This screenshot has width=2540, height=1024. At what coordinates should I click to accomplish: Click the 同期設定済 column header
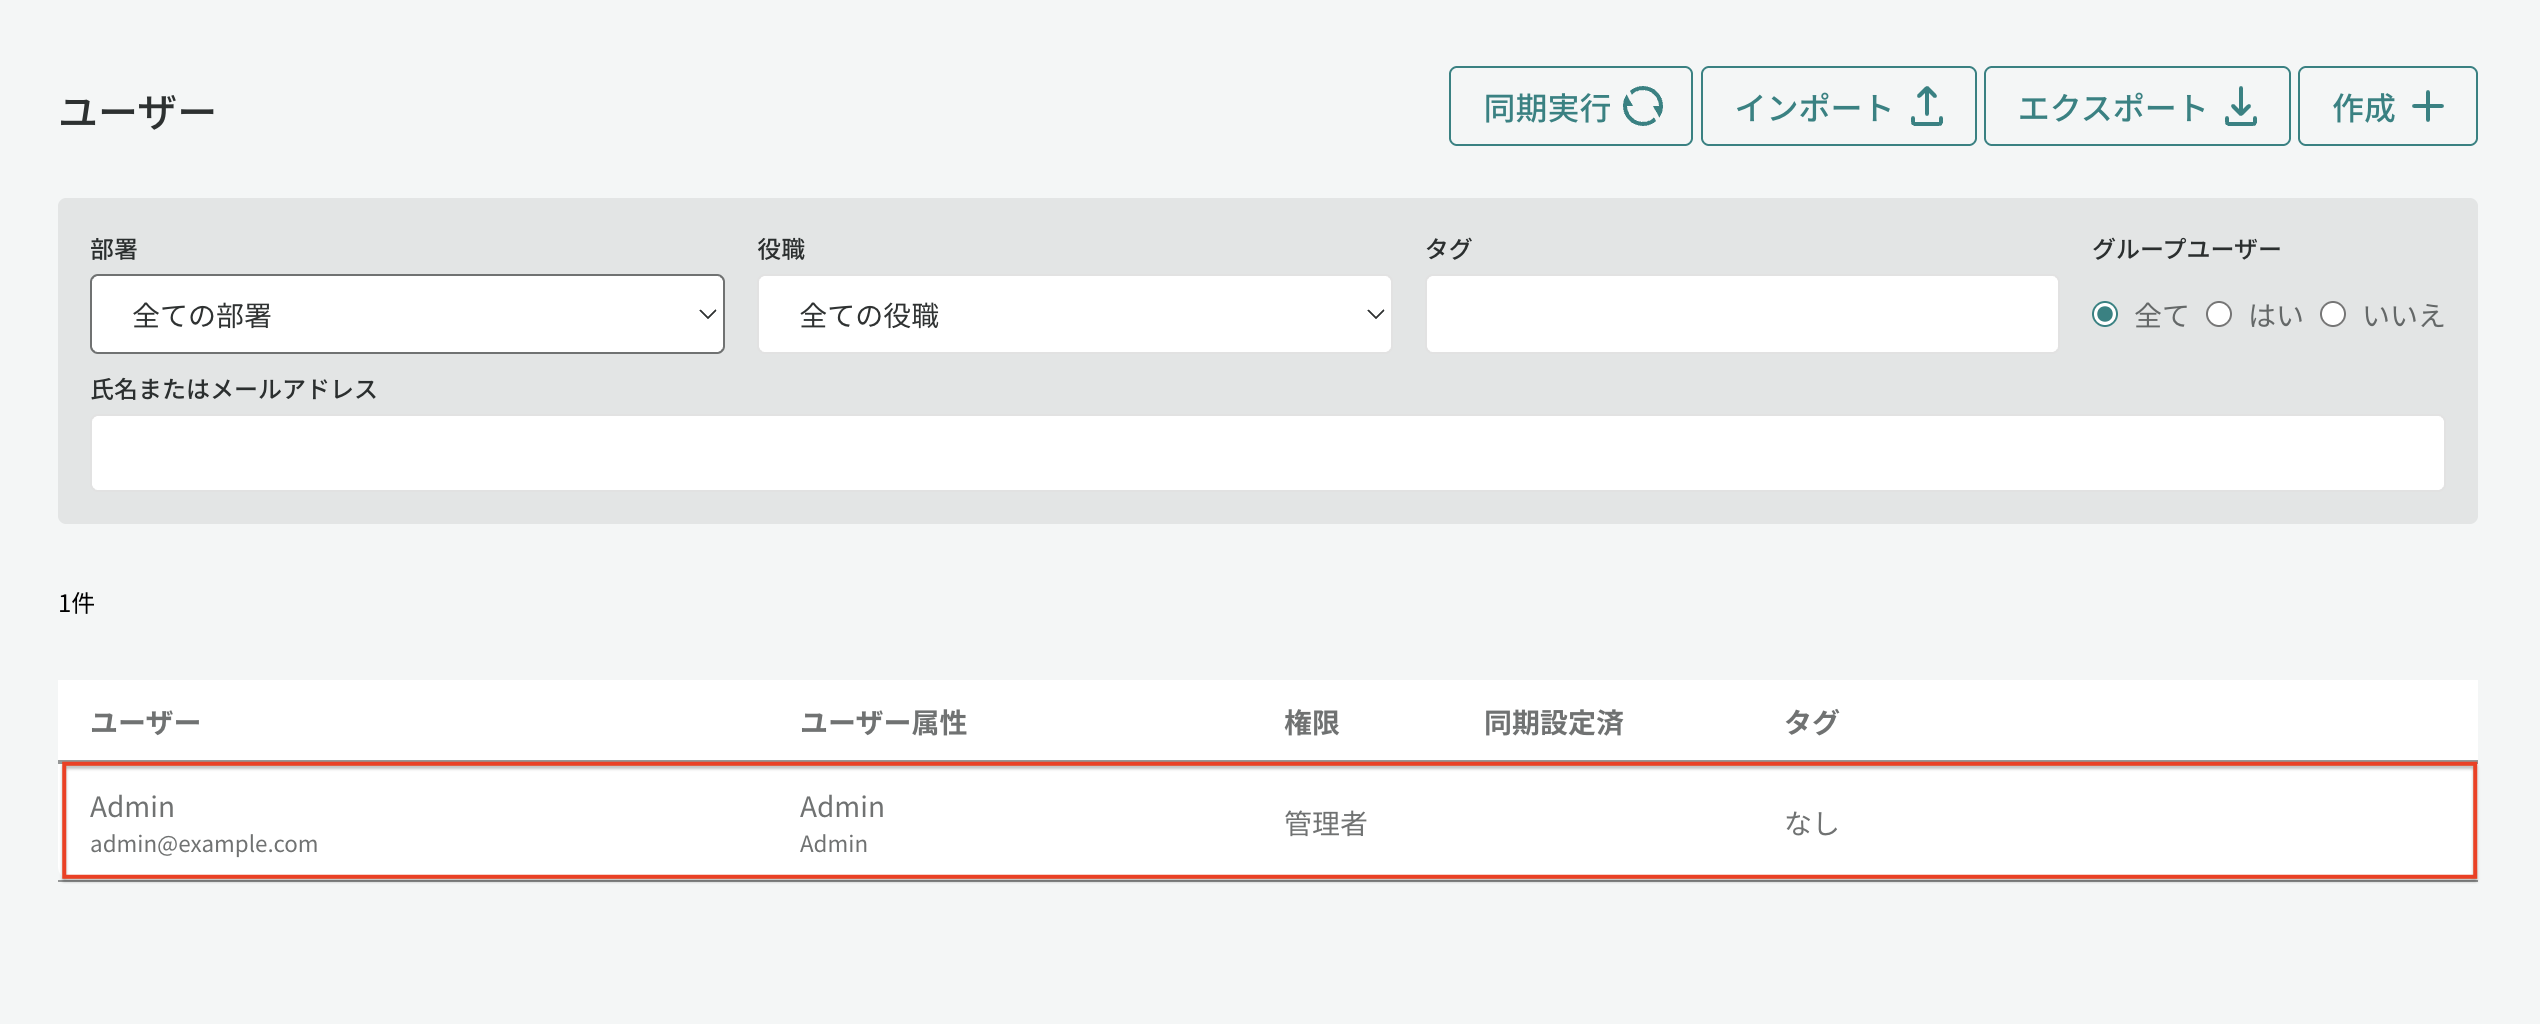tap(1553, 722)
